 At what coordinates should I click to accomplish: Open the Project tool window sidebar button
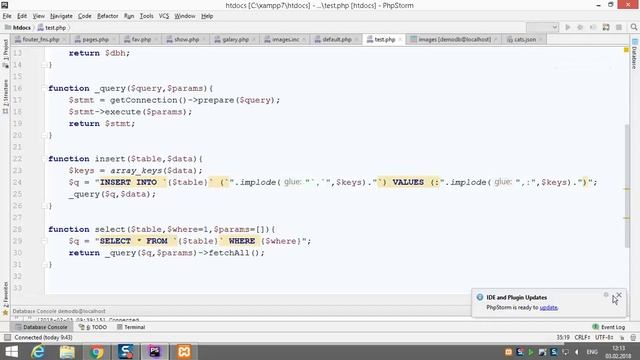(5, 53)
